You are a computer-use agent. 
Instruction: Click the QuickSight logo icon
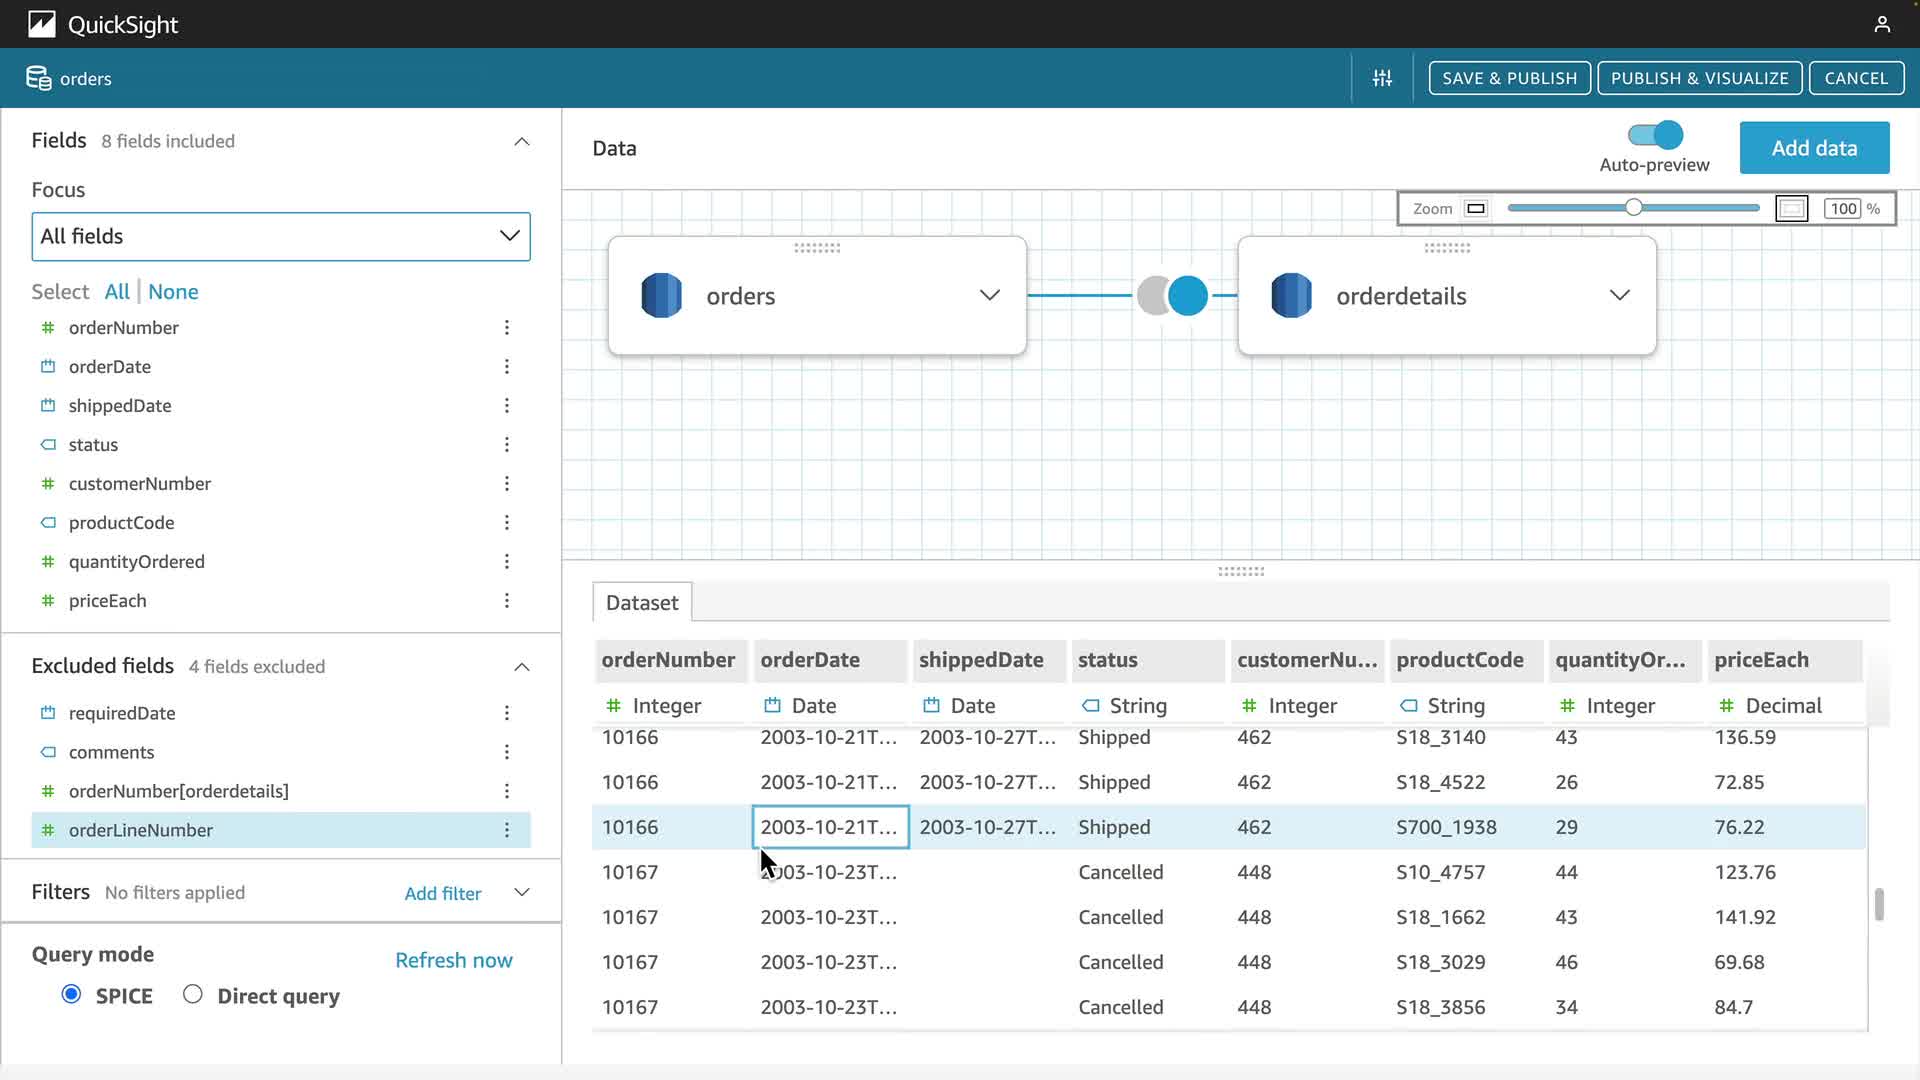pyautogui.click(x=41, y=24)
